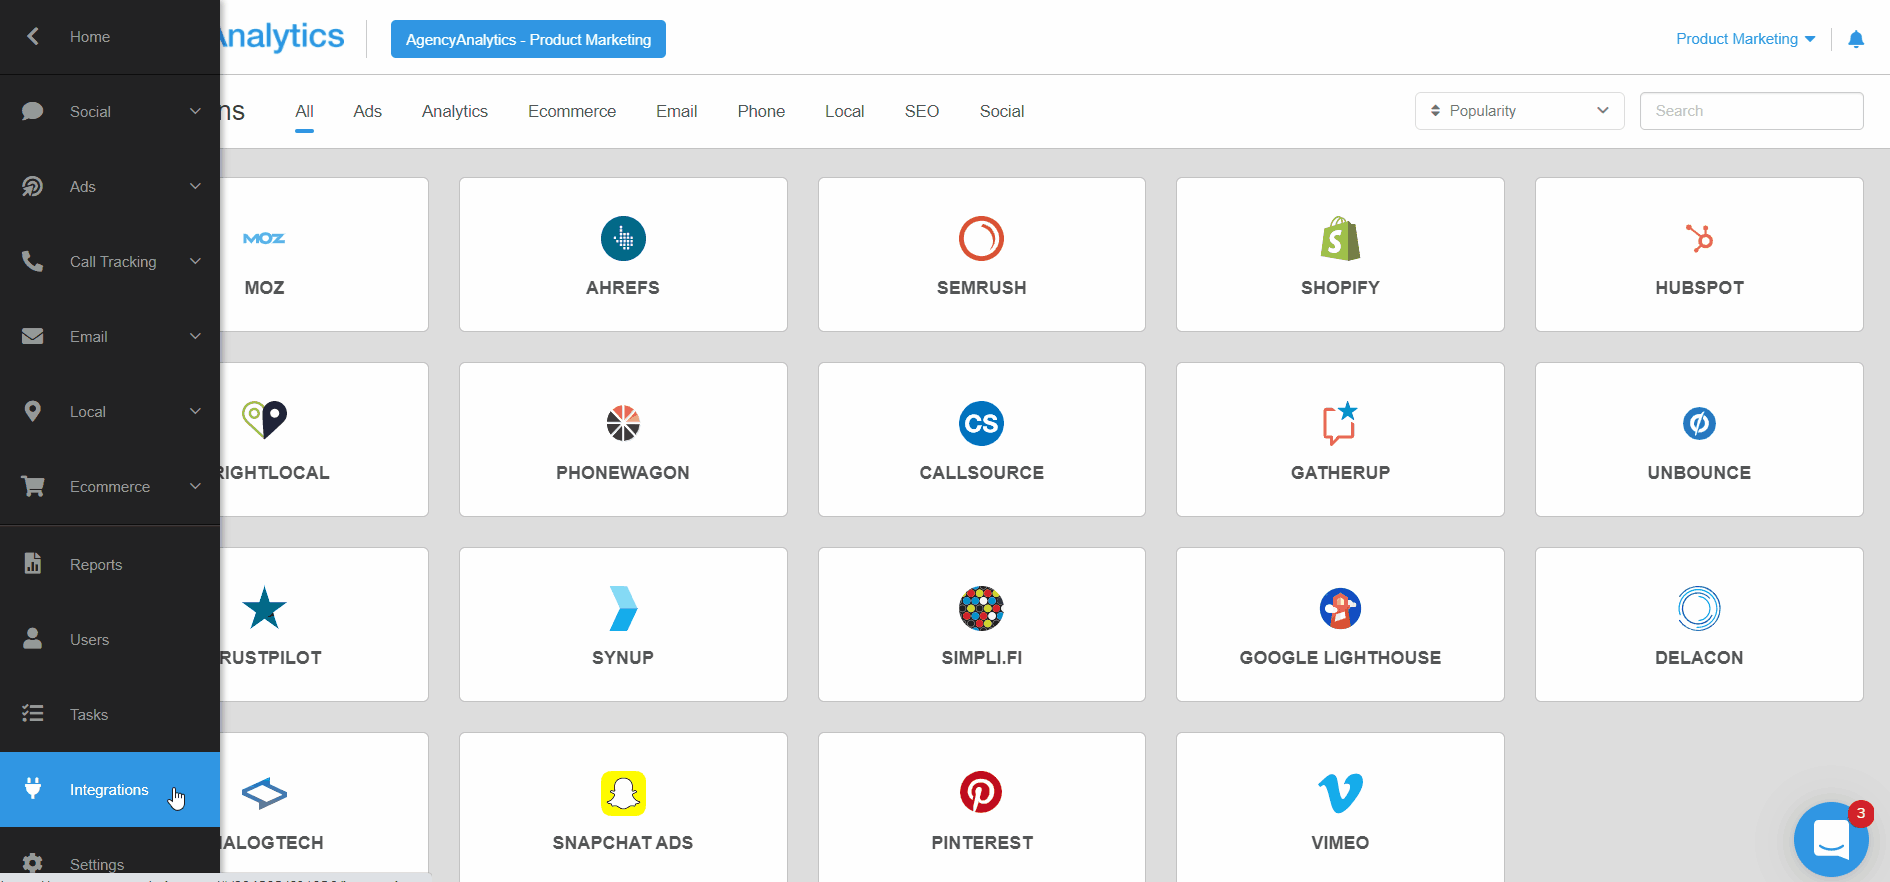Click the Reports document icon
The height and width of the screenshot is (882, 1890).
pyautogui.click(x=32, y=563)
